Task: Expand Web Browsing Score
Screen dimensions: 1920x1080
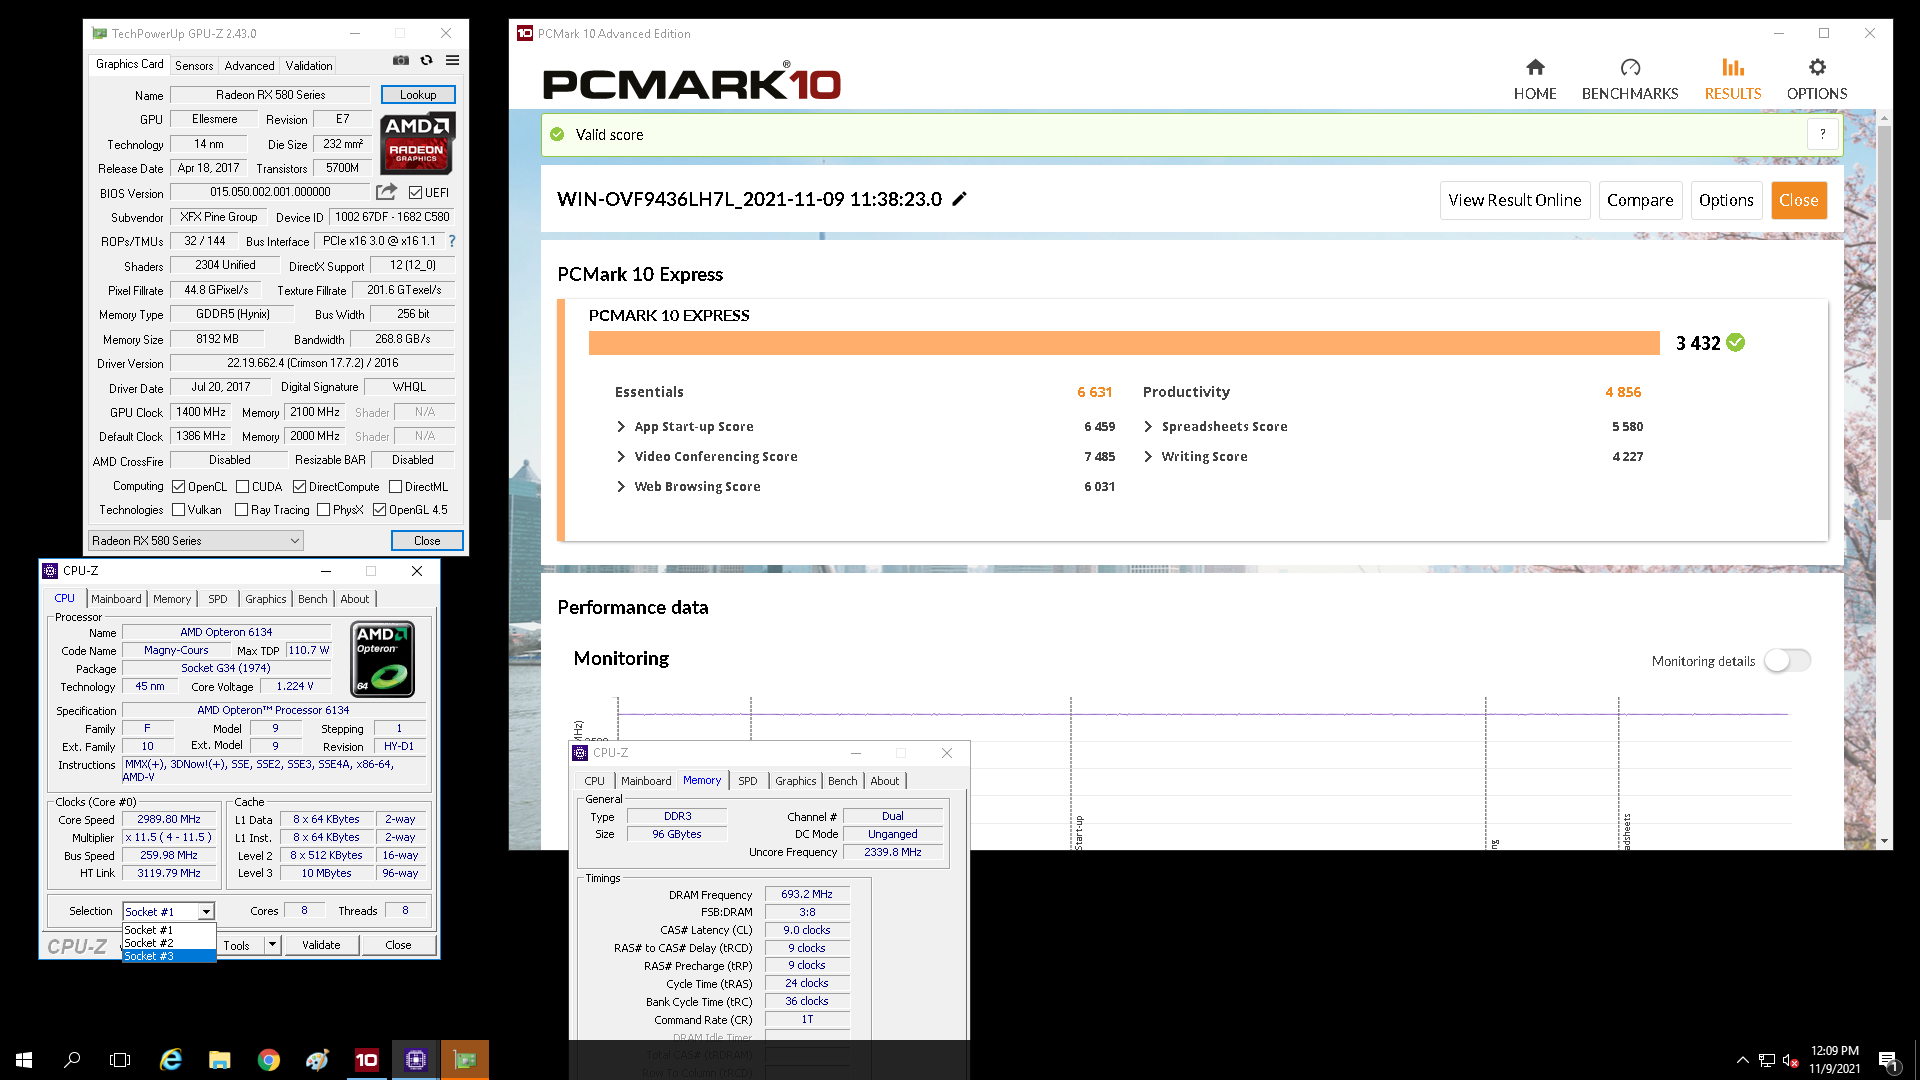Action: click(x=621, y=487)
